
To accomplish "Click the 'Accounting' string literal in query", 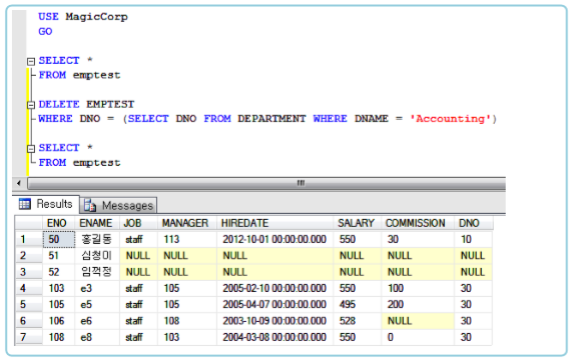I will (x=450, y=119).
